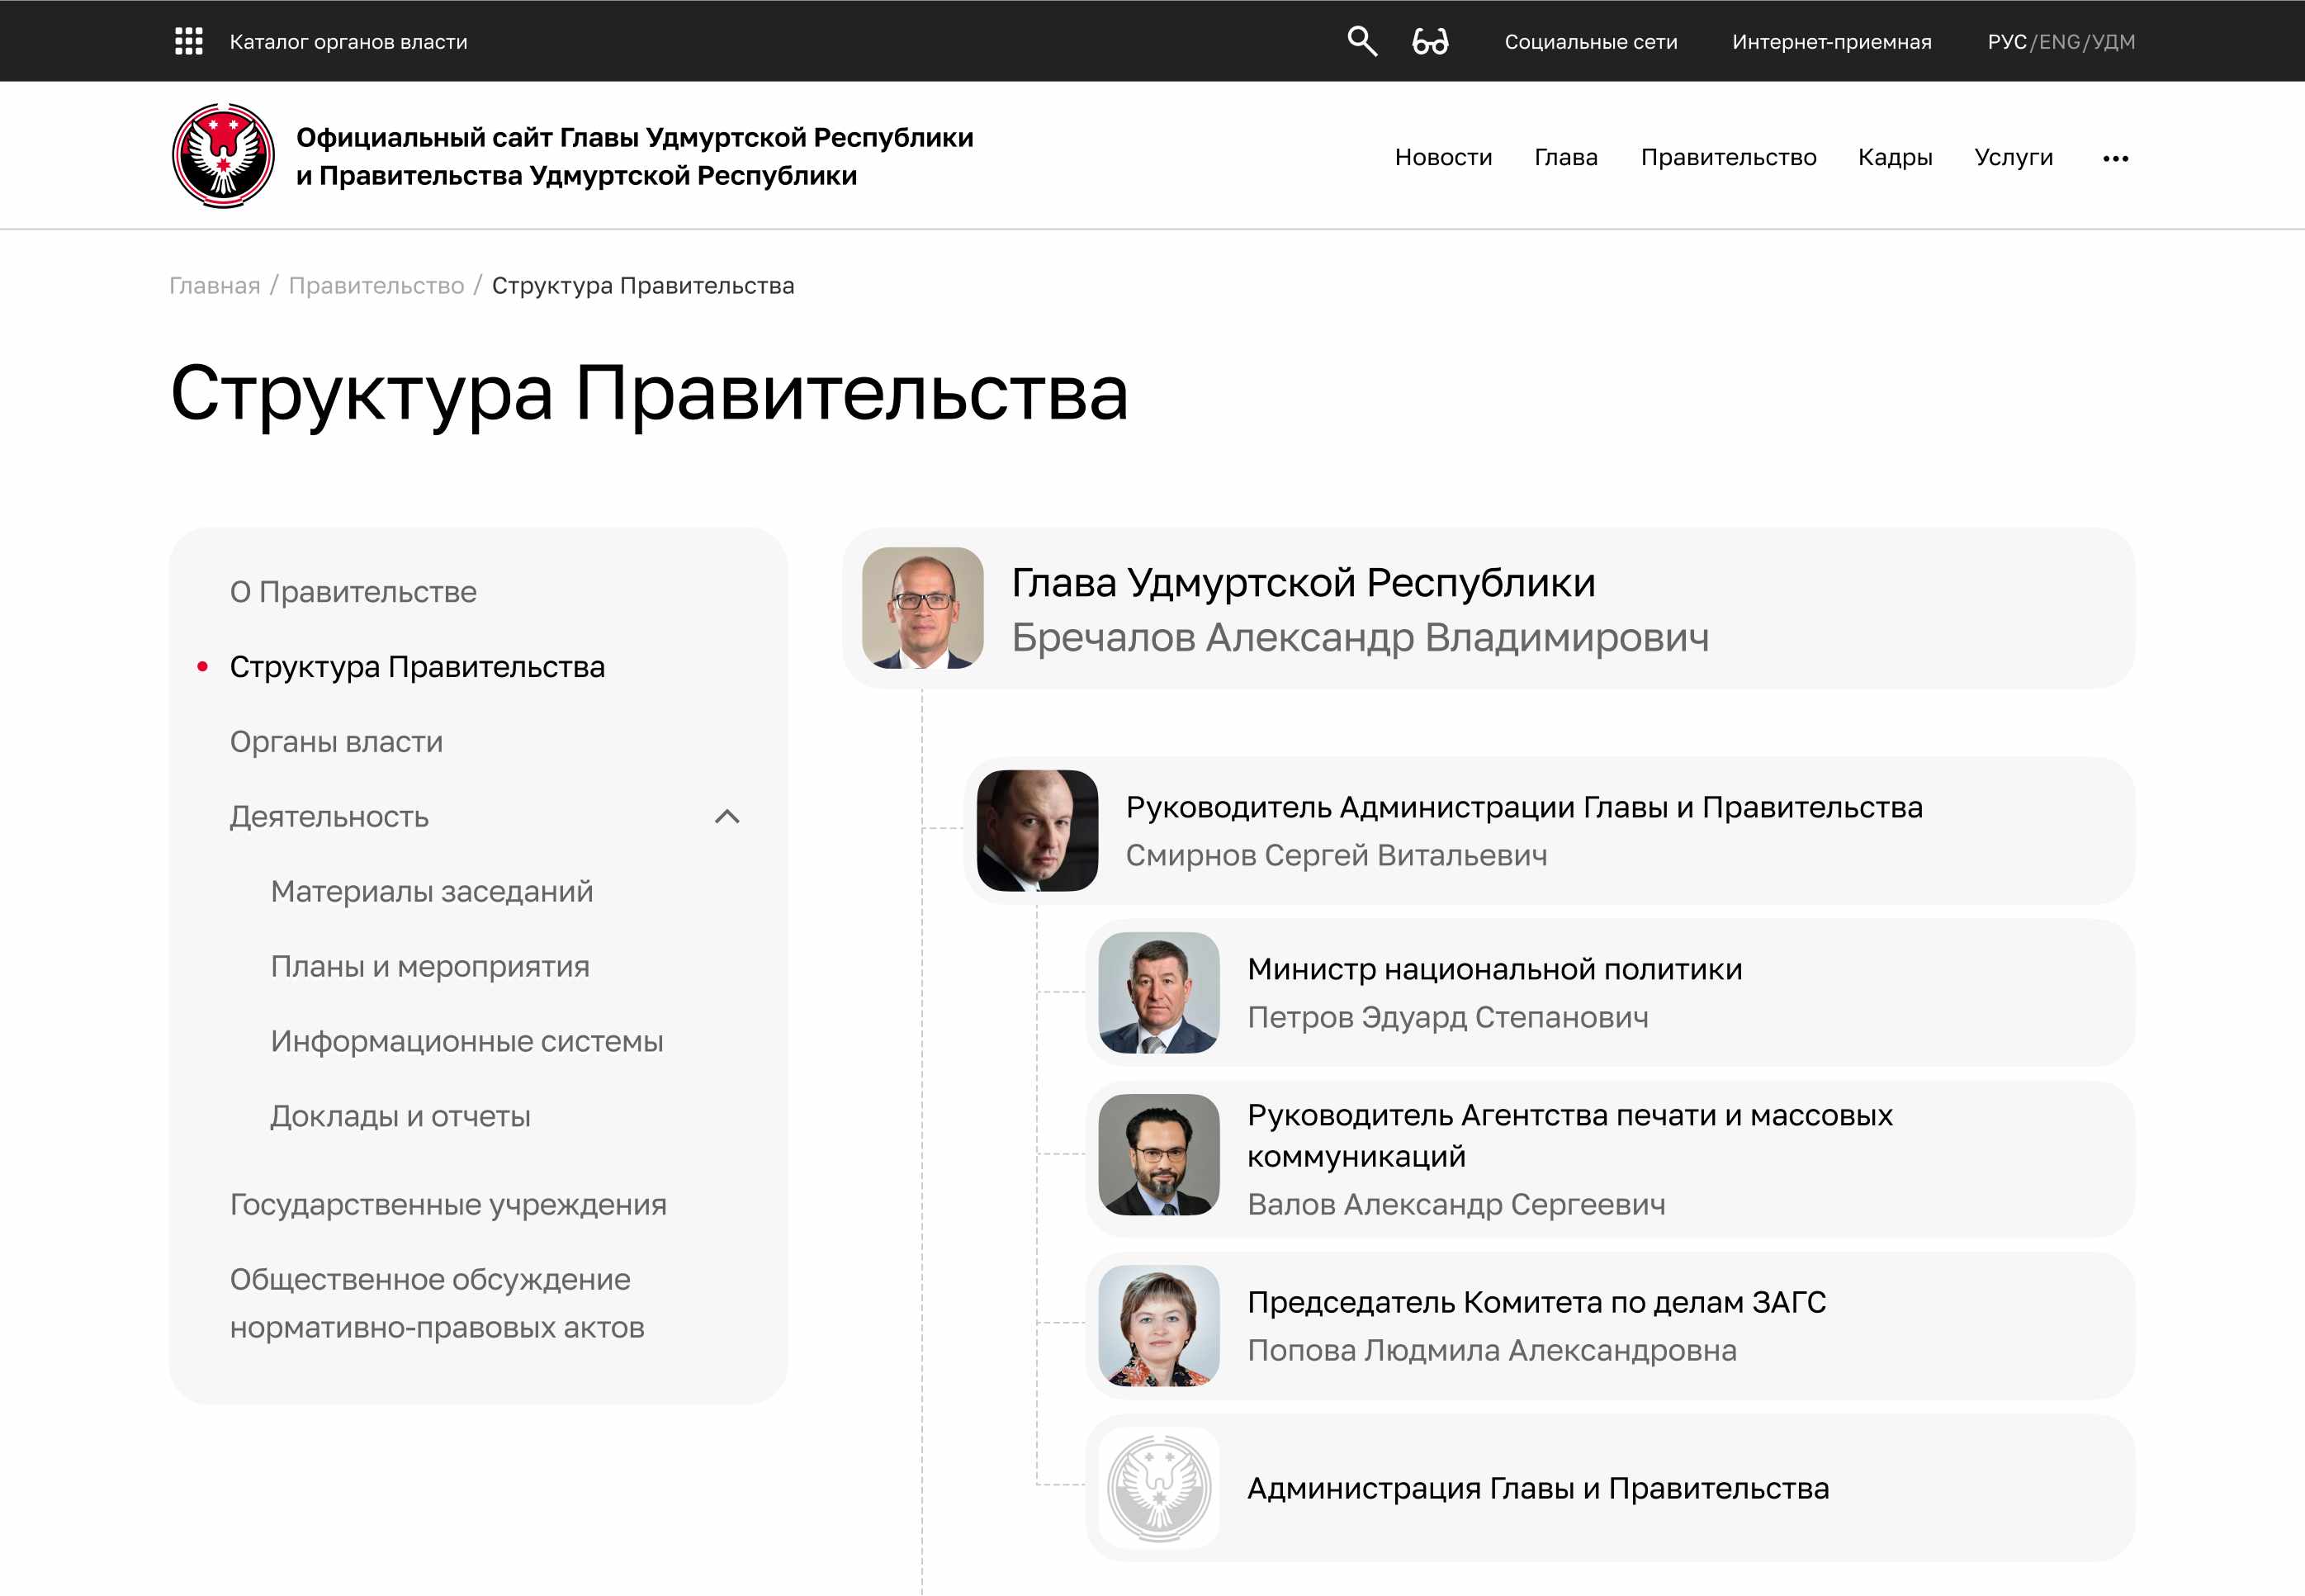
Task: Switch language to ENG
Action: [x=2058, y=42]
